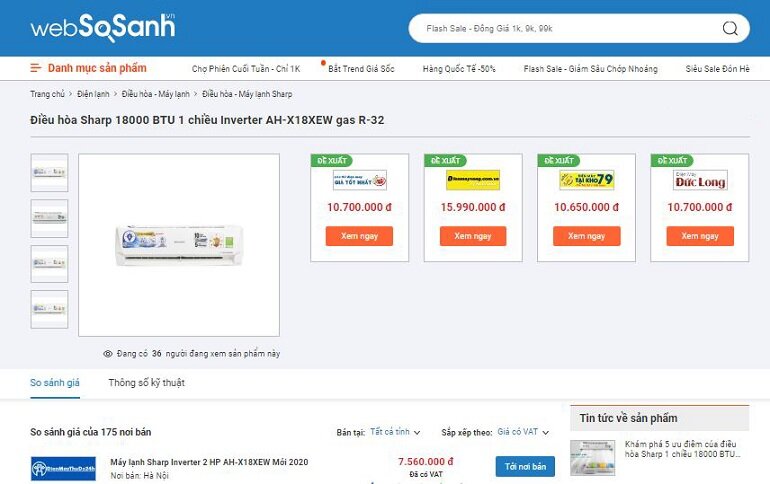Screen dimensions: 770x484
Task: Click the yellow Dienmayxanh store logo
Action: pyautogui.click(x=473, y=180)
